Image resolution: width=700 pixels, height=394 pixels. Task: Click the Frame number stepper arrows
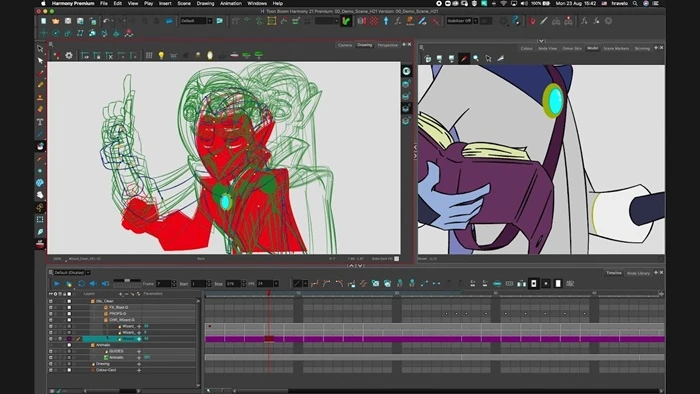174,284
